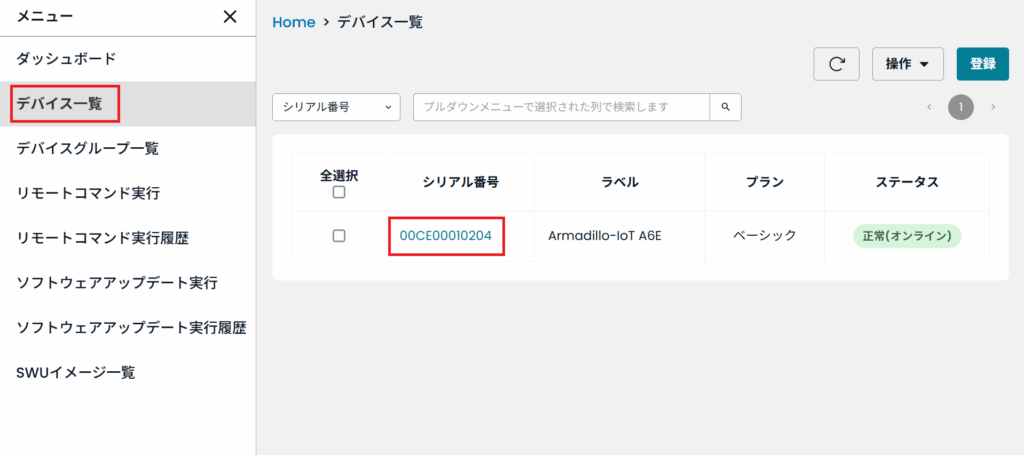Close the メニュー sidebar with X icon
This screenshot has width=1024, height=455.
click(230, 17)
